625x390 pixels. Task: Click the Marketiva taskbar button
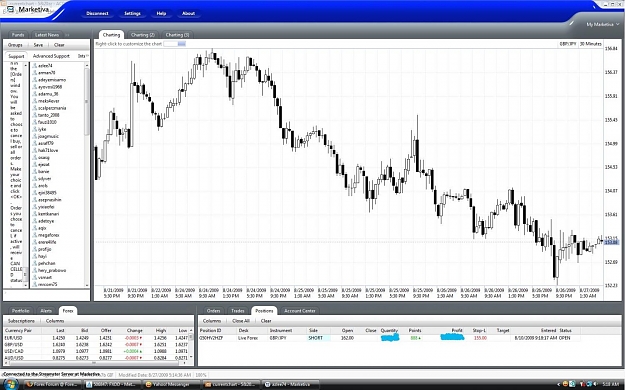point(291,384)
